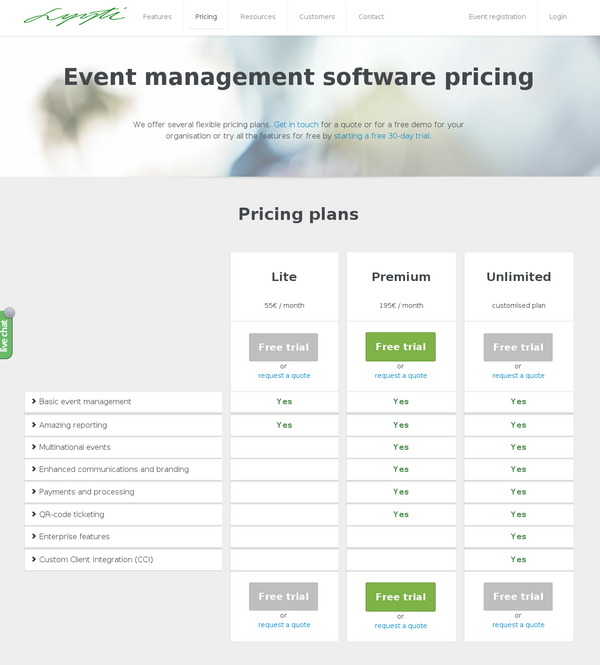Request a quote under top Premium plan
Screen dimensions: 600x665
(x=400, y=376)
